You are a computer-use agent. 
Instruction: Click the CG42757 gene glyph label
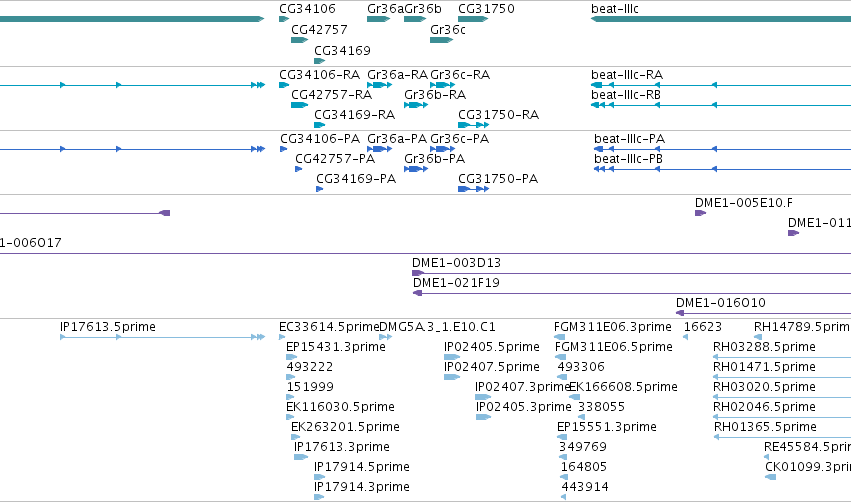click(x=319, y=29)
